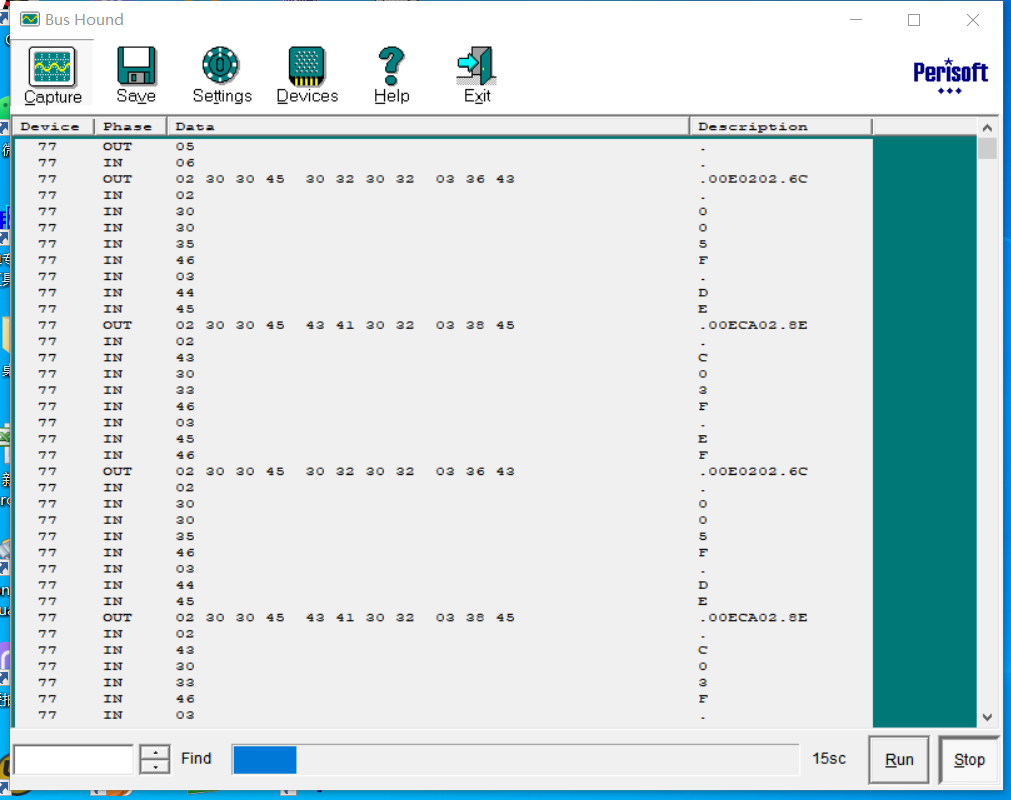Click the capture list scroll-down arrow
Screen dimensions: 1011x800
pyautogui.click(x=987, y=717)
